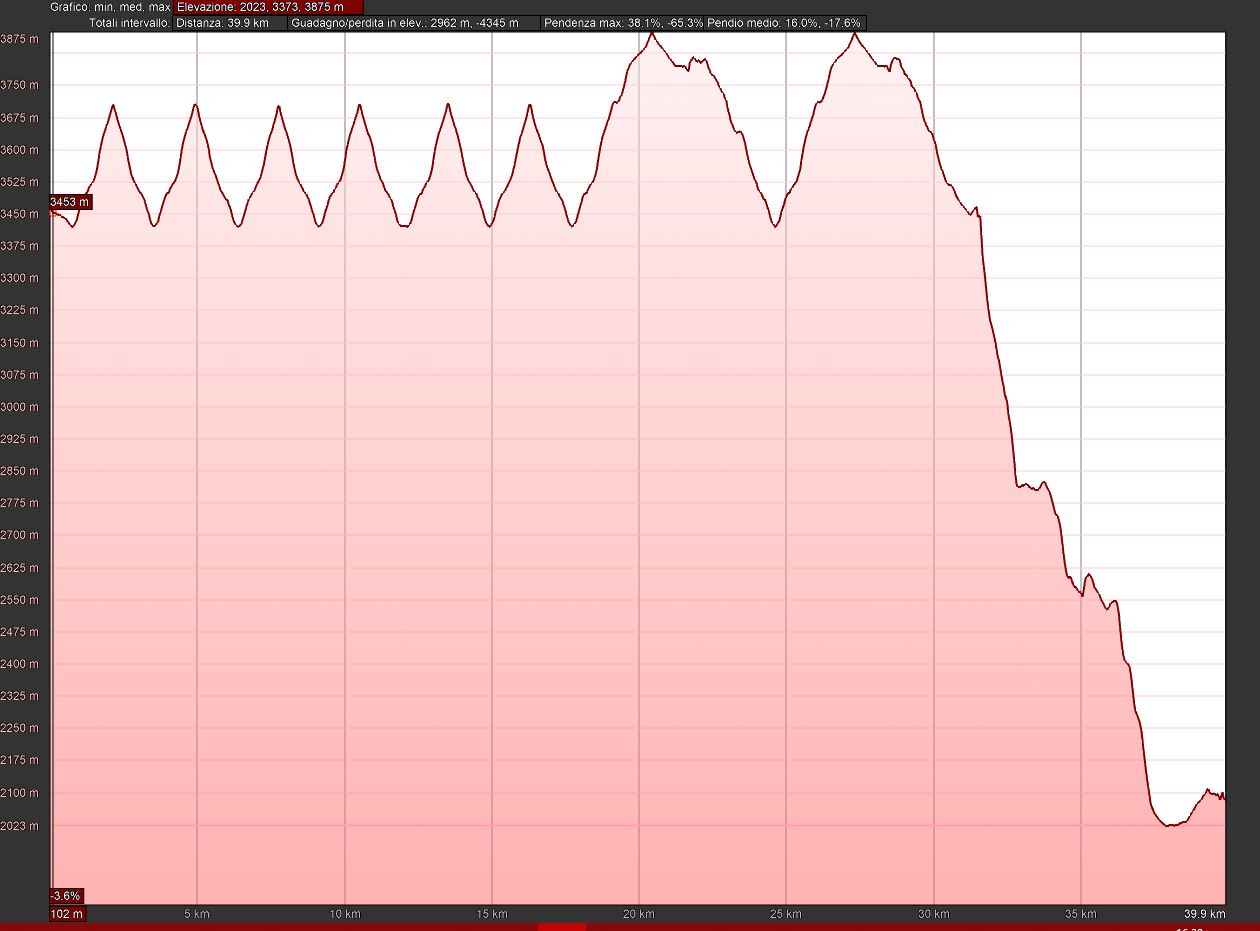Click the red scrollbar thumb at bottom
This screenshot has width=1260, height=931.
tap(561, 927)
